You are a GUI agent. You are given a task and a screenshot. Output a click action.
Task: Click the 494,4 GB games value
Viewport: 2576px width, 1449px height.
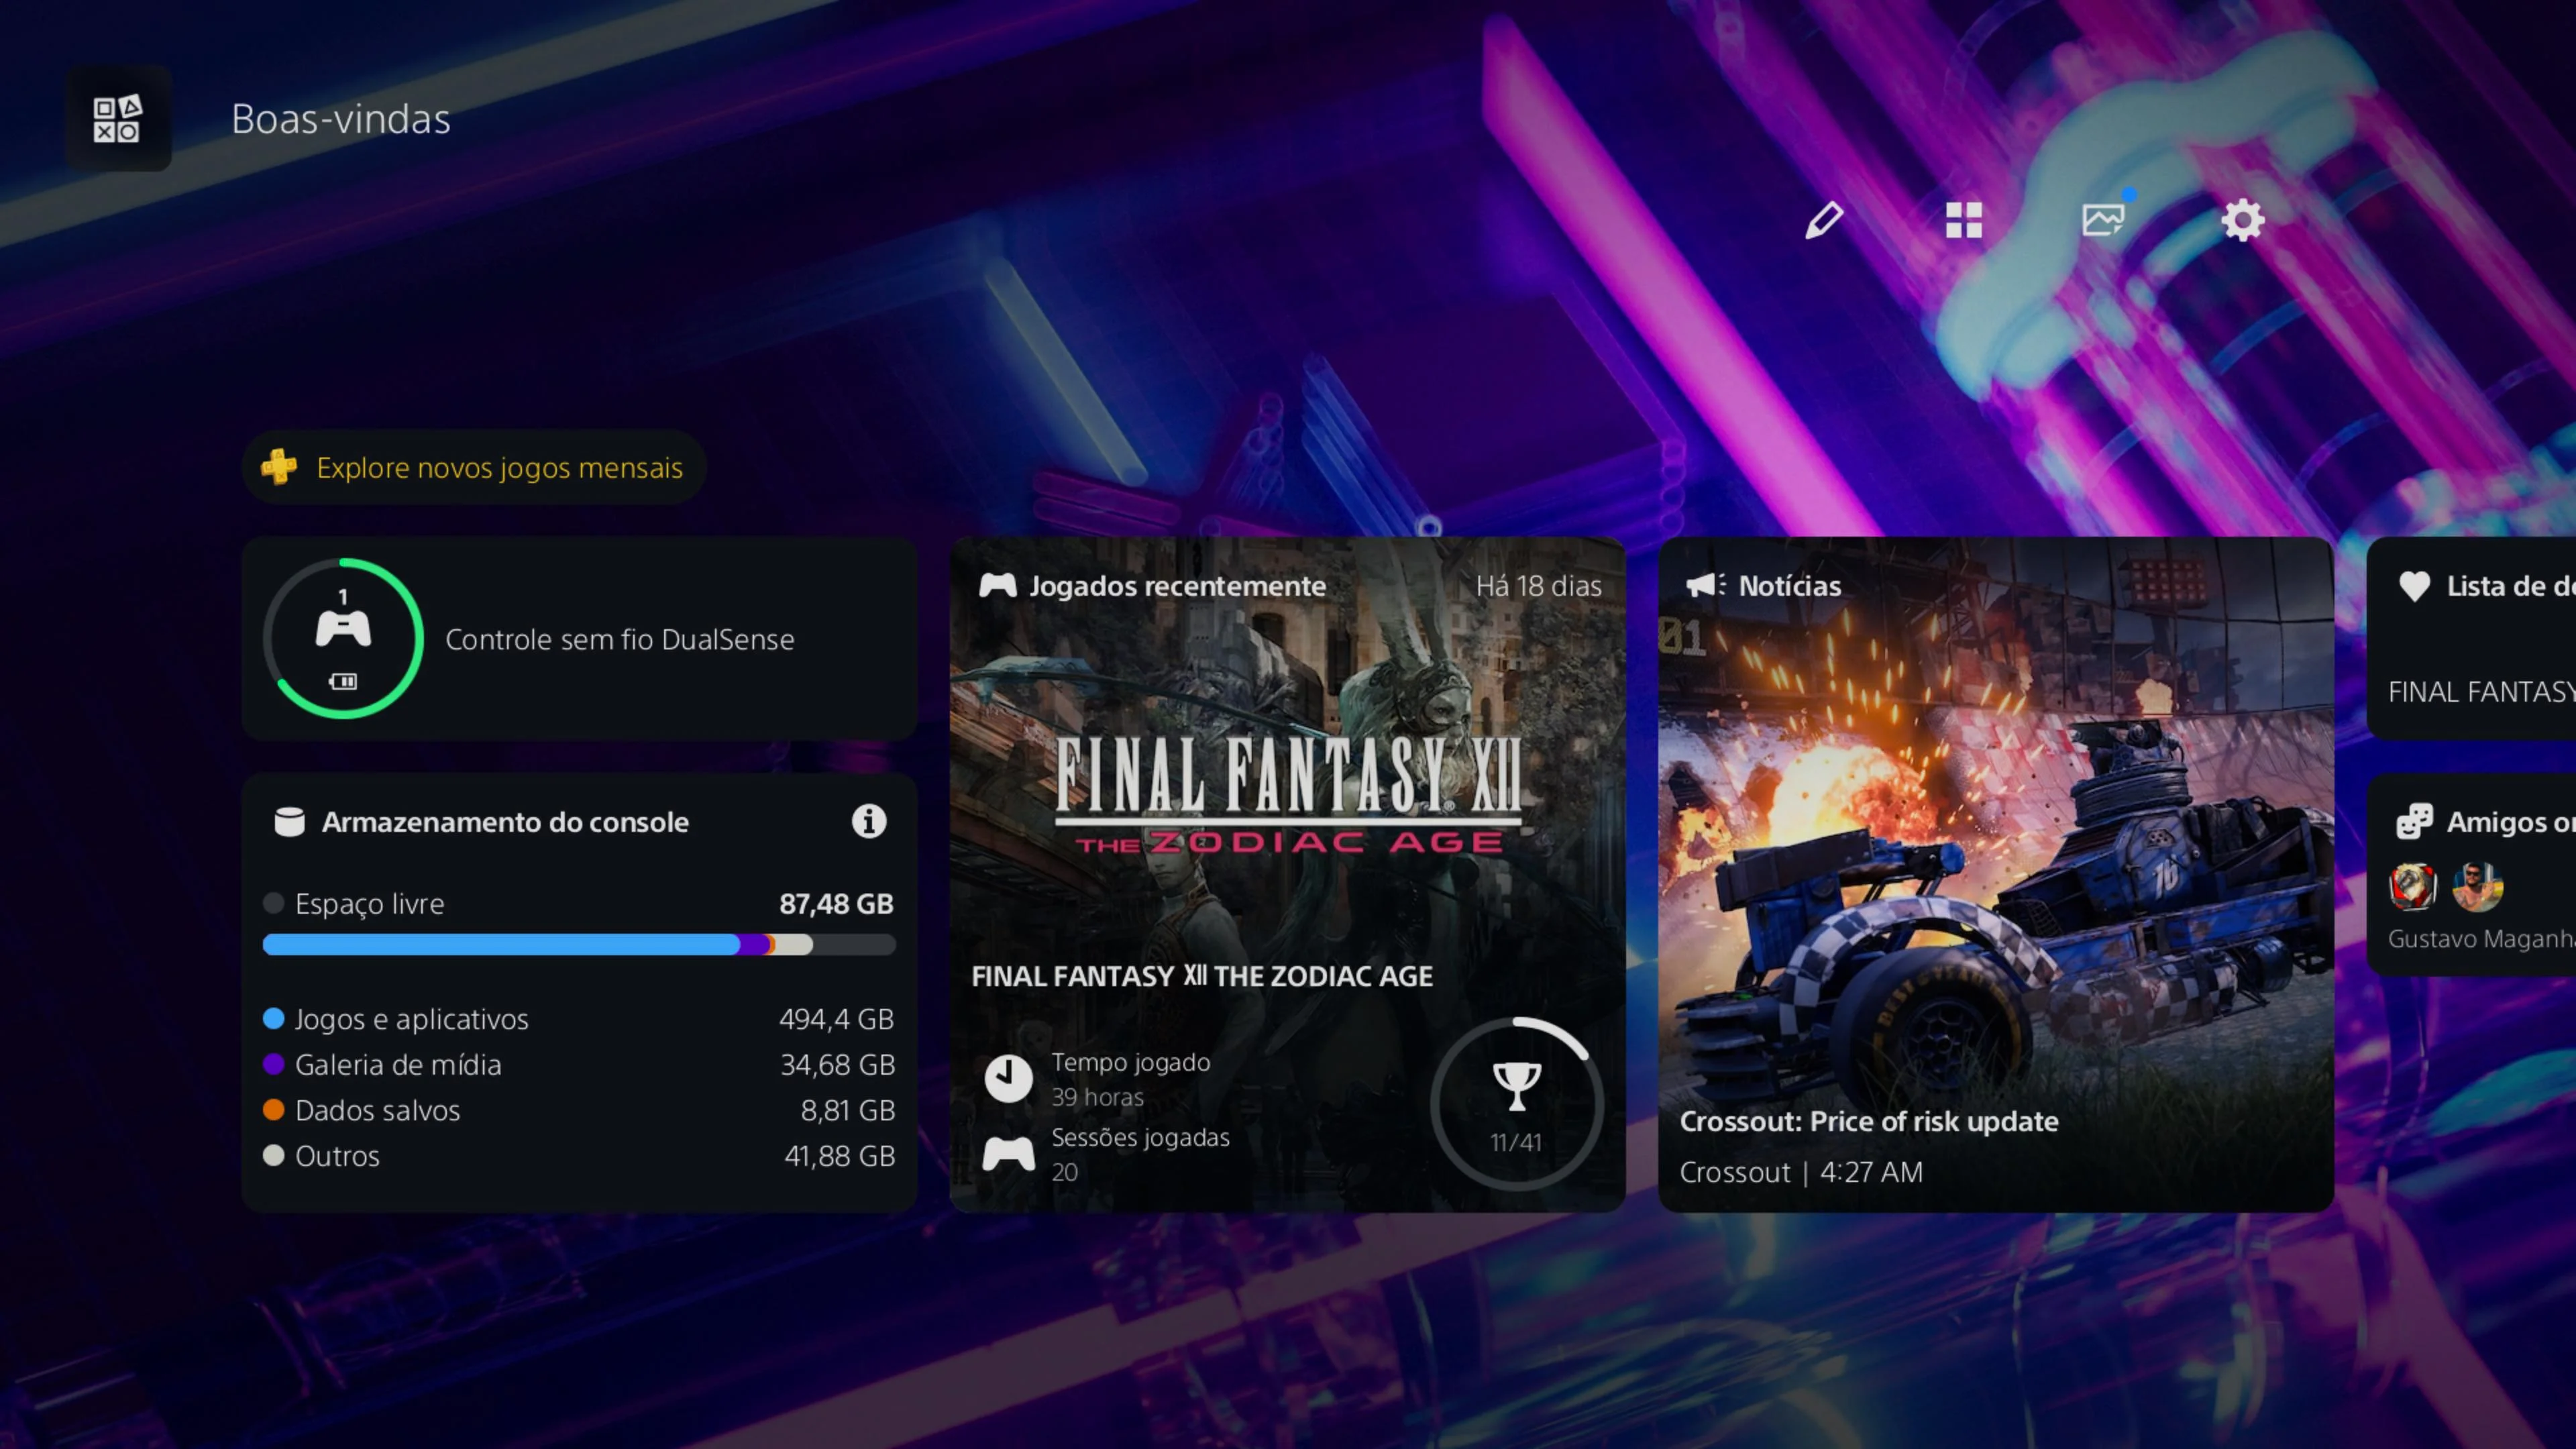(837, 1019)
